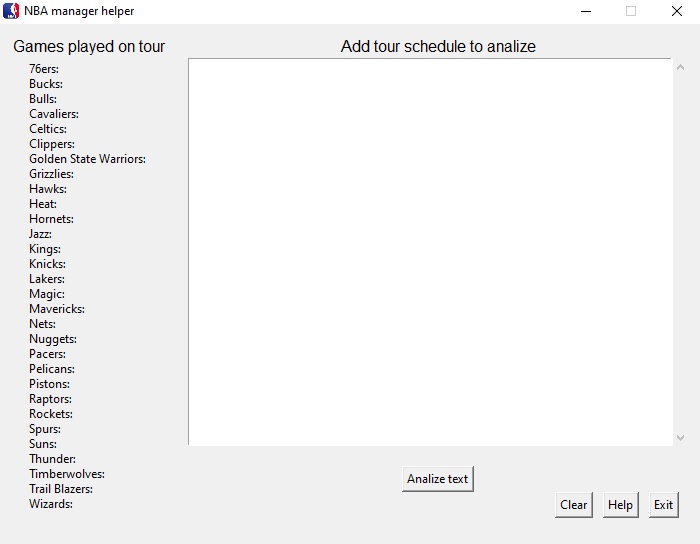Select the Thunder: label
700x544 pixels.
click(x=52, y=459)
